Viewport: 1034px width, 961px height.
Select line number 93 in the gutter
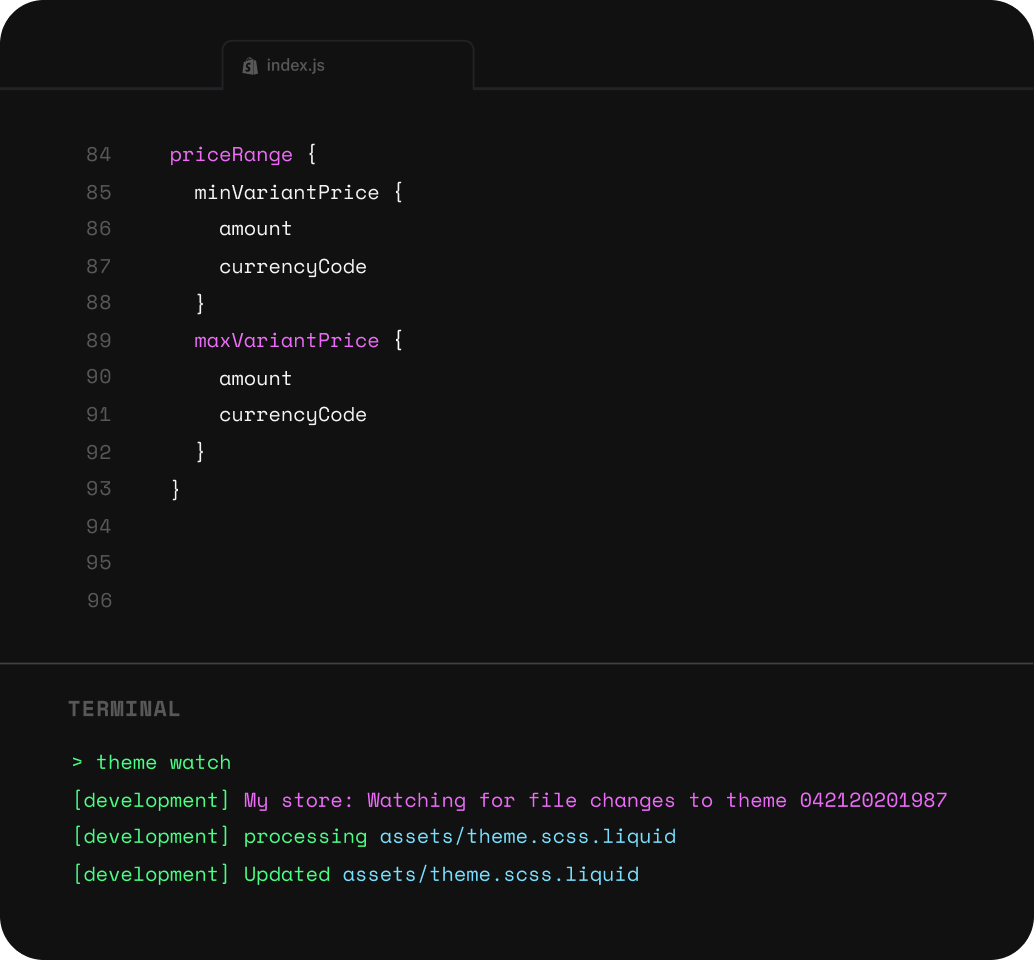coord(99,489)
